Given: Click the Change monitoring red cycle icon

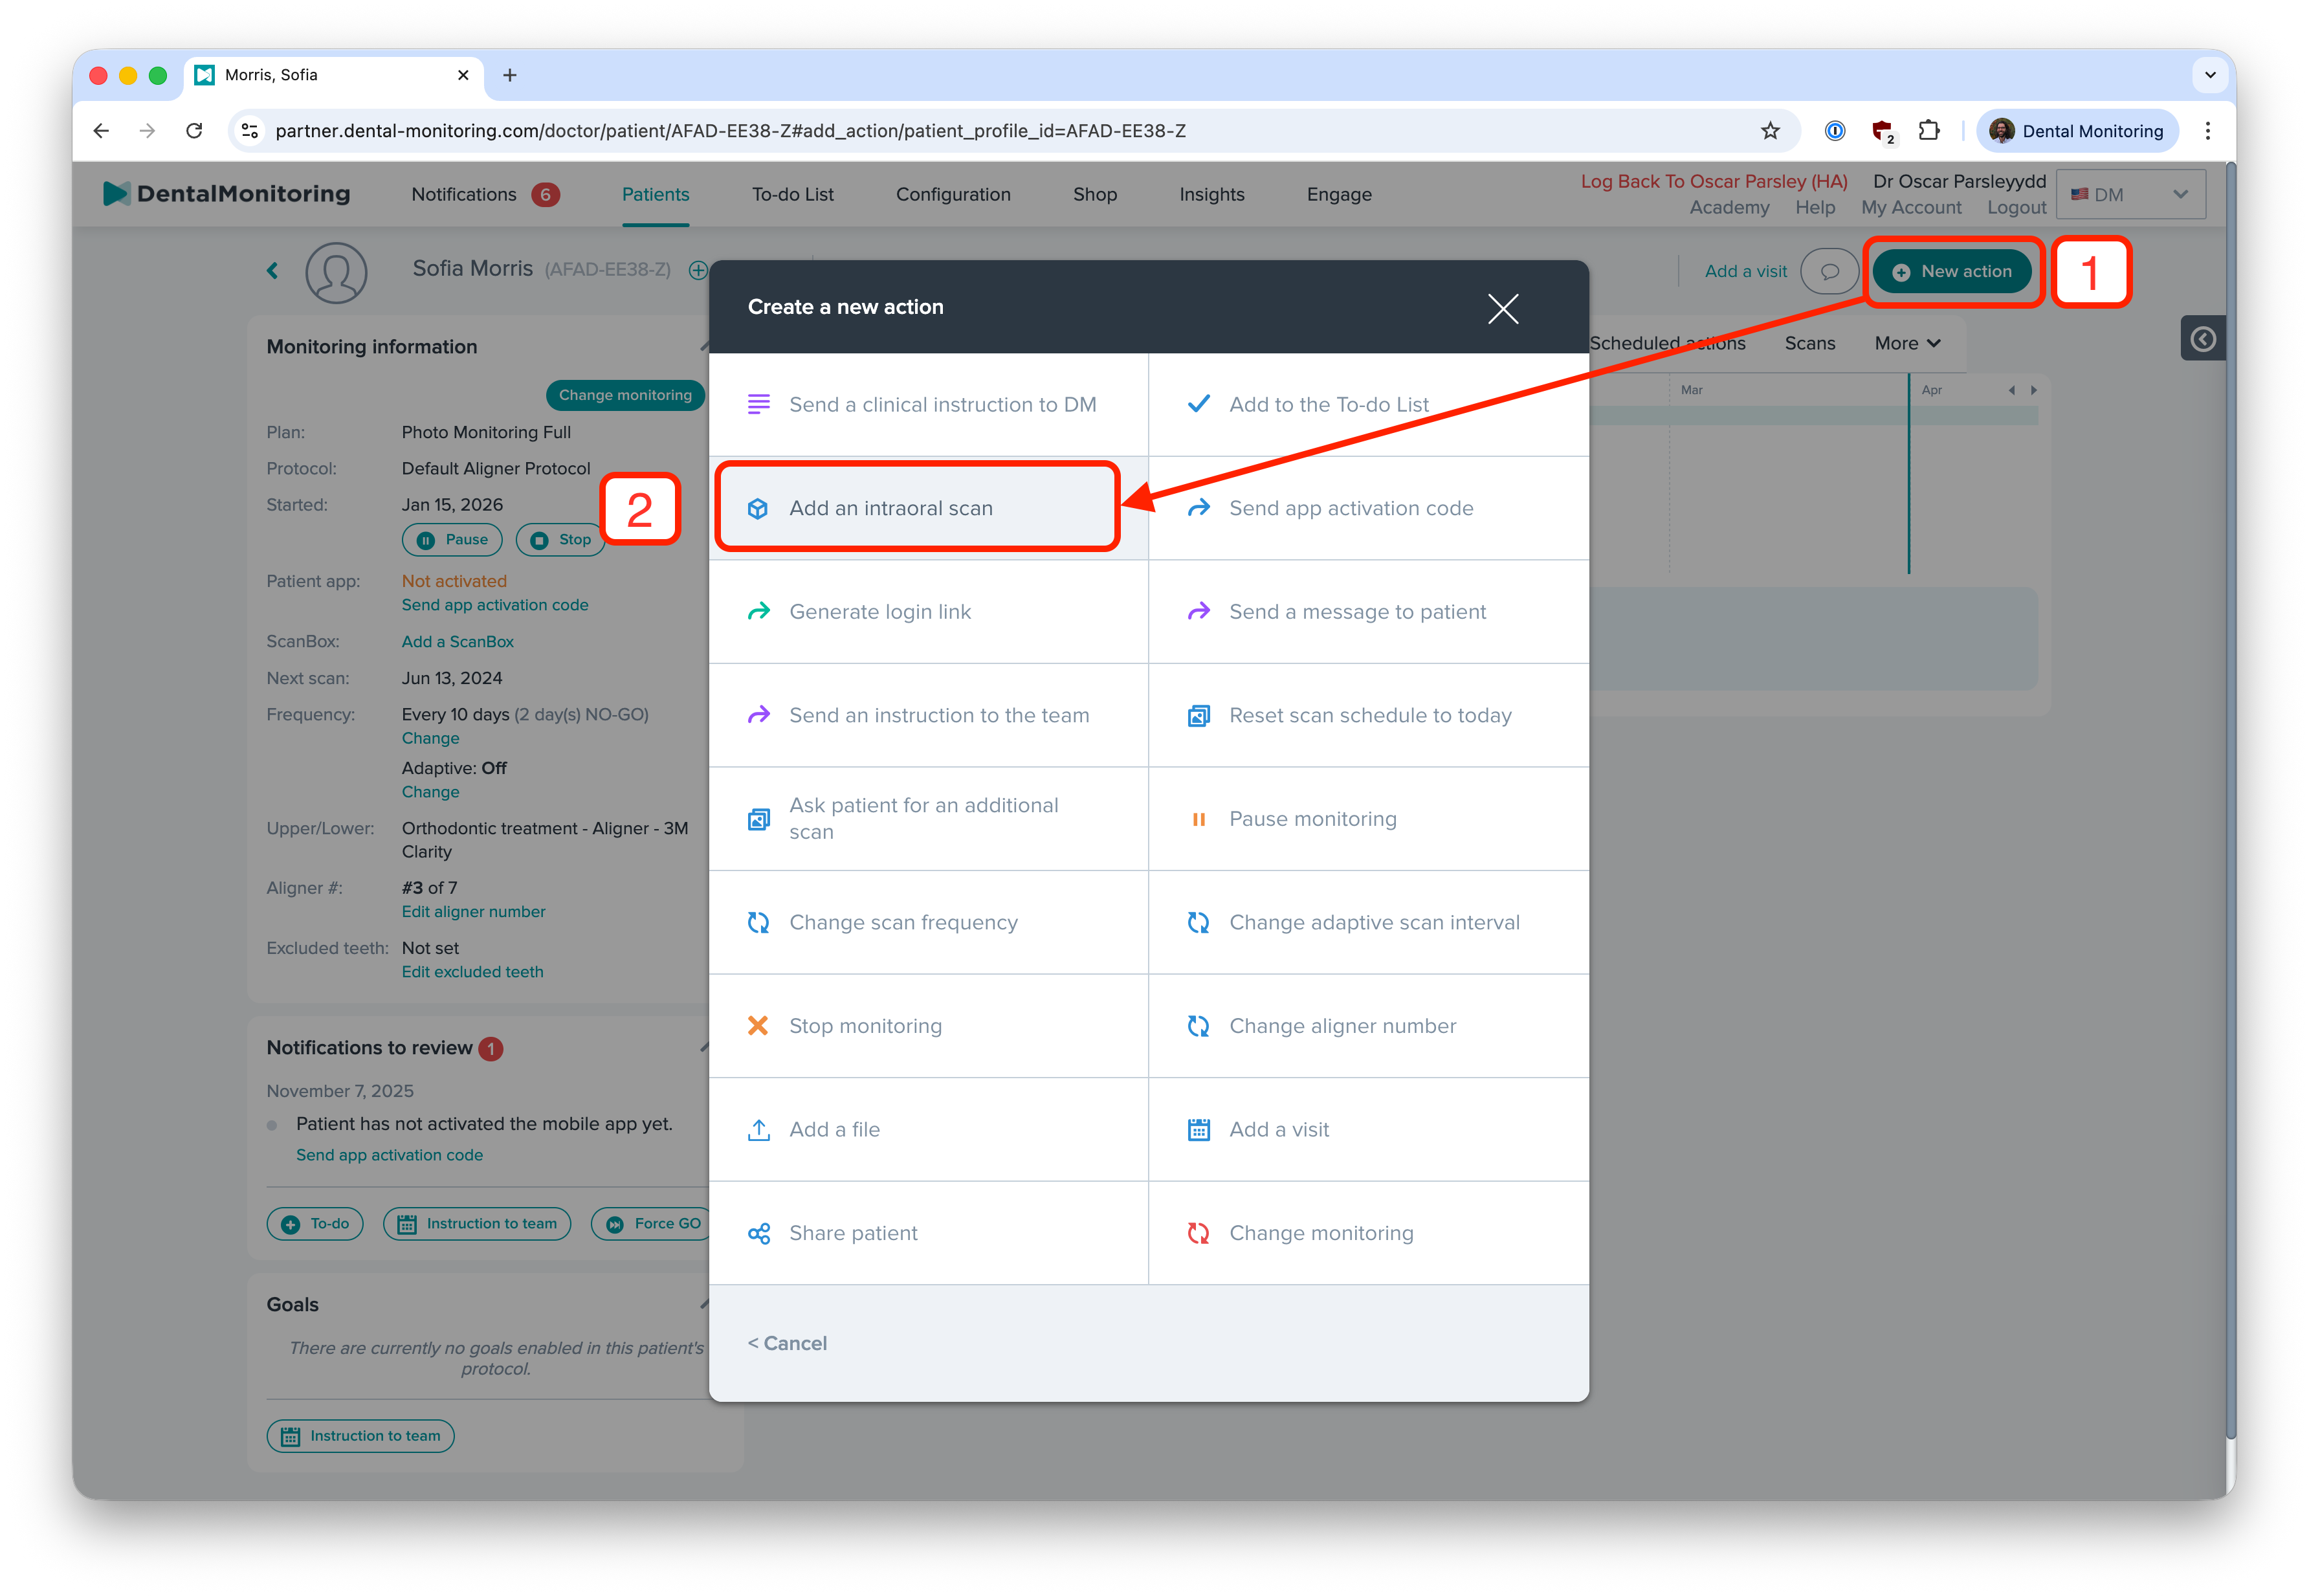Looking at the screenshot, I should point(1198,1233).
